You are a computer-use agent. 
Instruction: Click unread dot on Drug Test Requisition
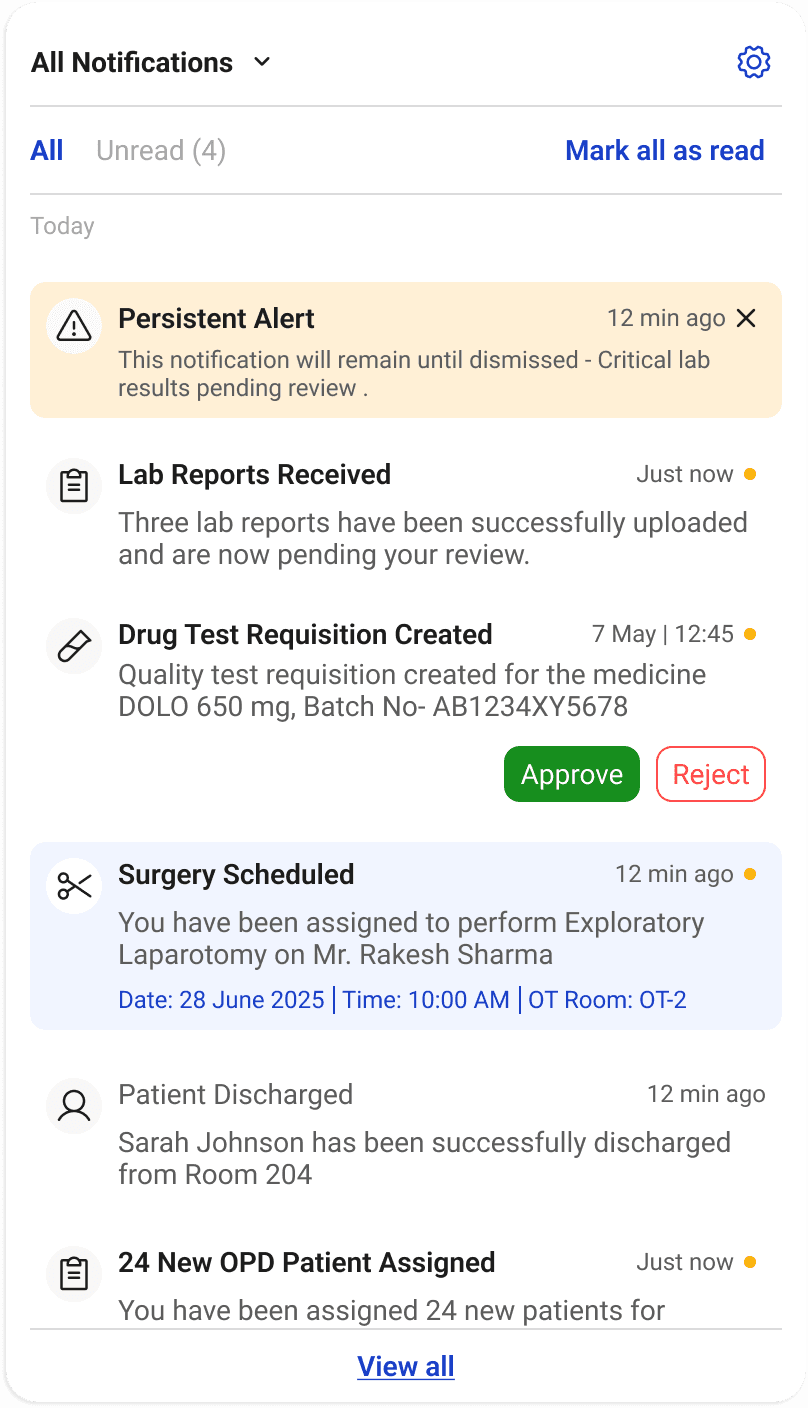750,634
